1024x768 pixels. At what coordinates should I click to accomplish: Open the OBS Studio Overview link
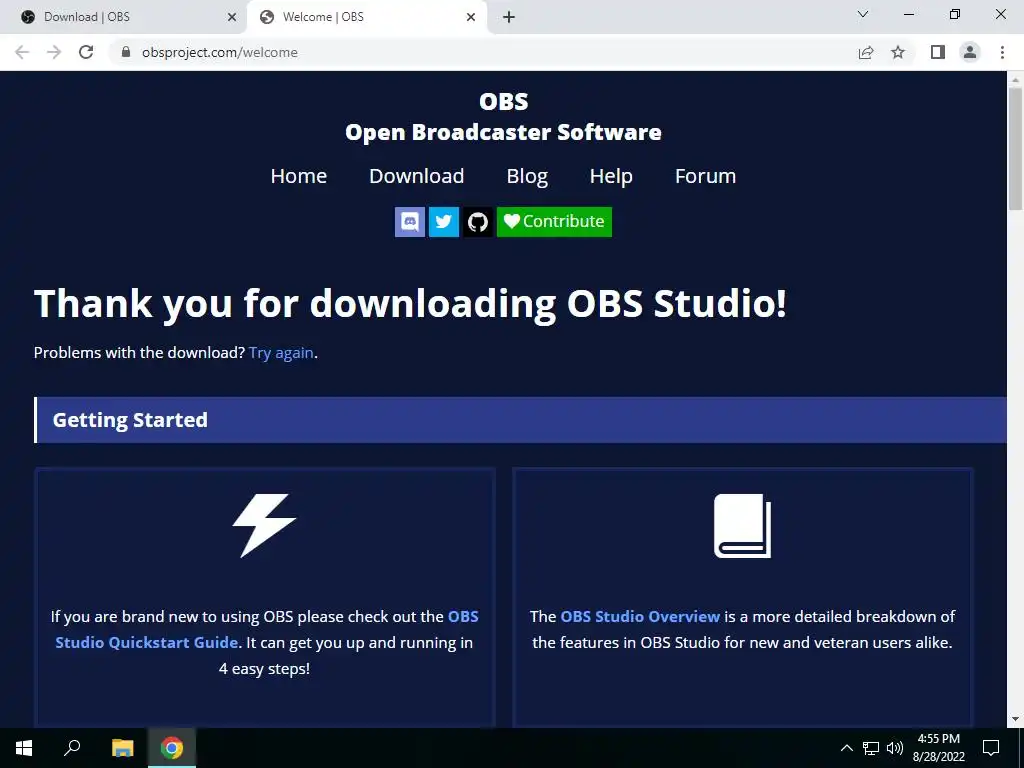coord(640,616)
